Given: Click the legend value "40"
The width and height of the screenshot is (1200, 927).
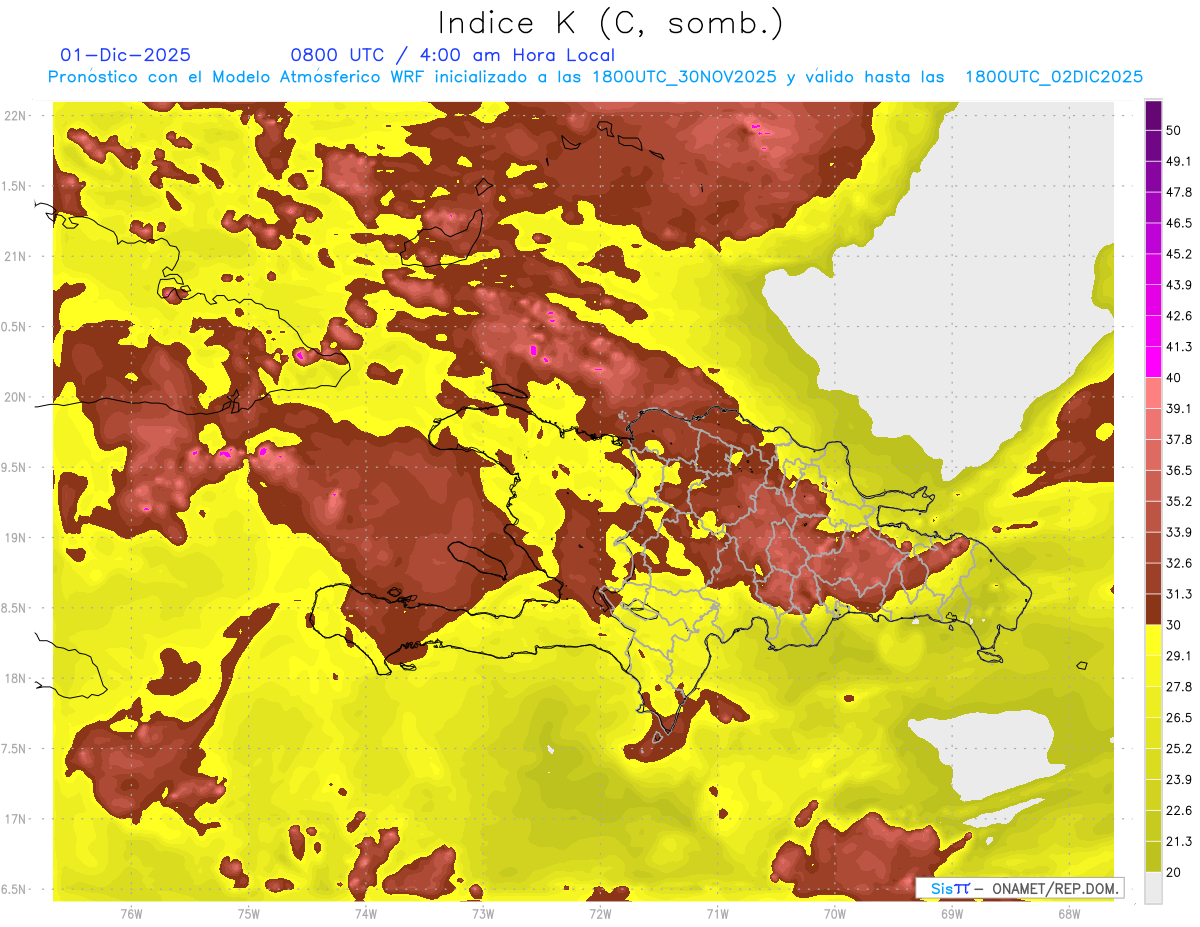Looking at the screenshot, I should click(1174, 377).
